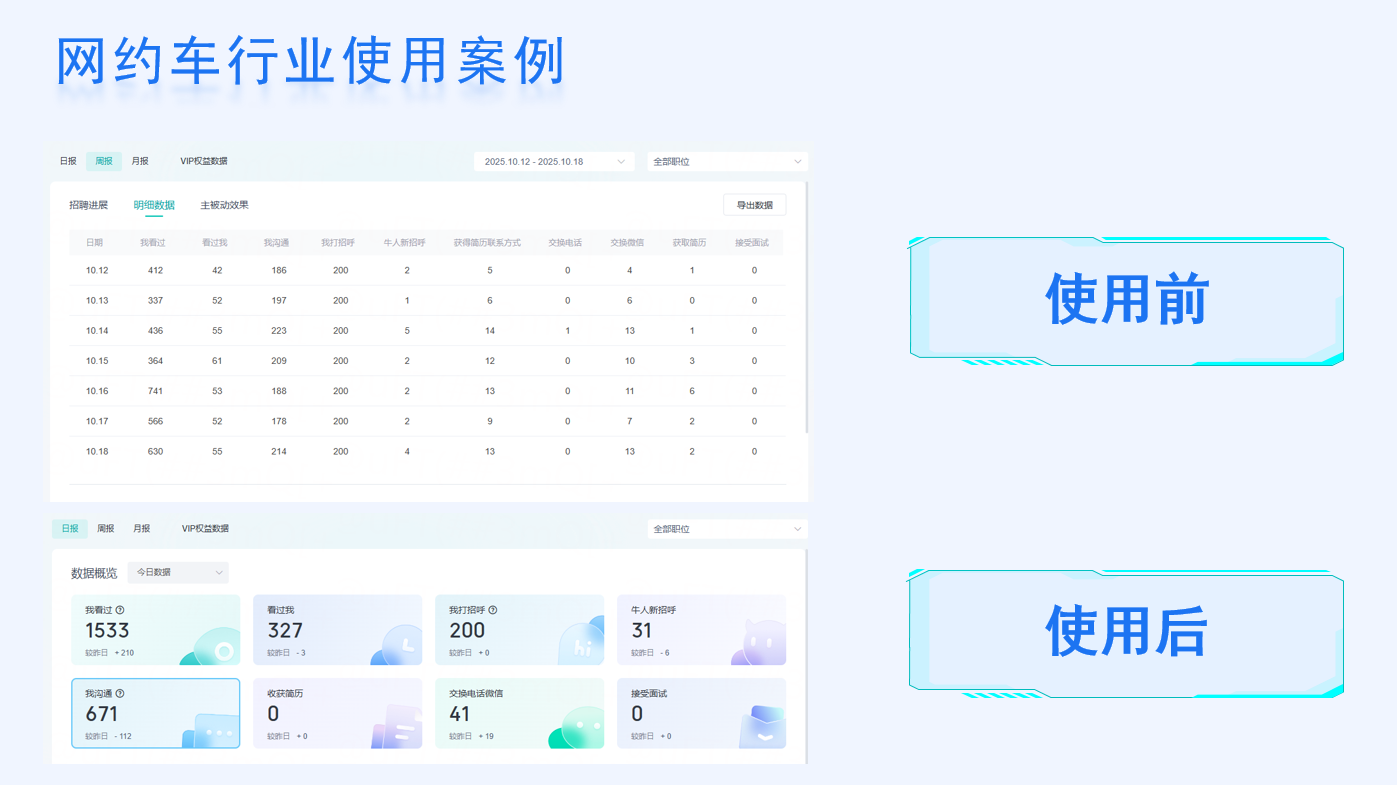The image size is (1397, 785).
Task: Click the 导出数据 button
Action: point(755,205)
